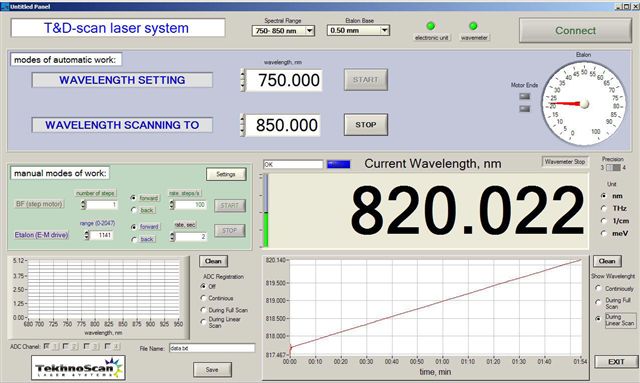Click the Etalon gauge center knob

click(x=584, y=104)
